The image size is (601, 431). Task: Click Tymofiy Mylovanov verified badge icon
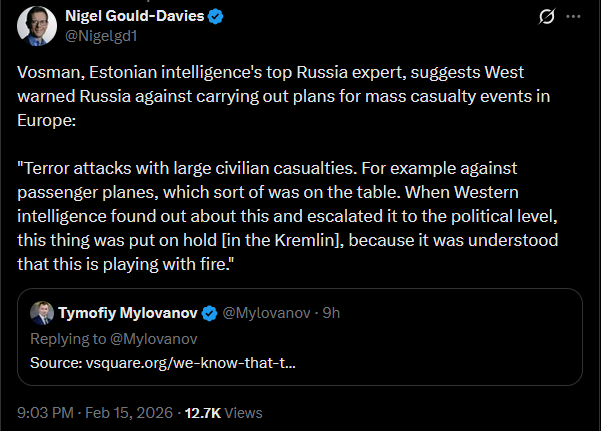209,313
